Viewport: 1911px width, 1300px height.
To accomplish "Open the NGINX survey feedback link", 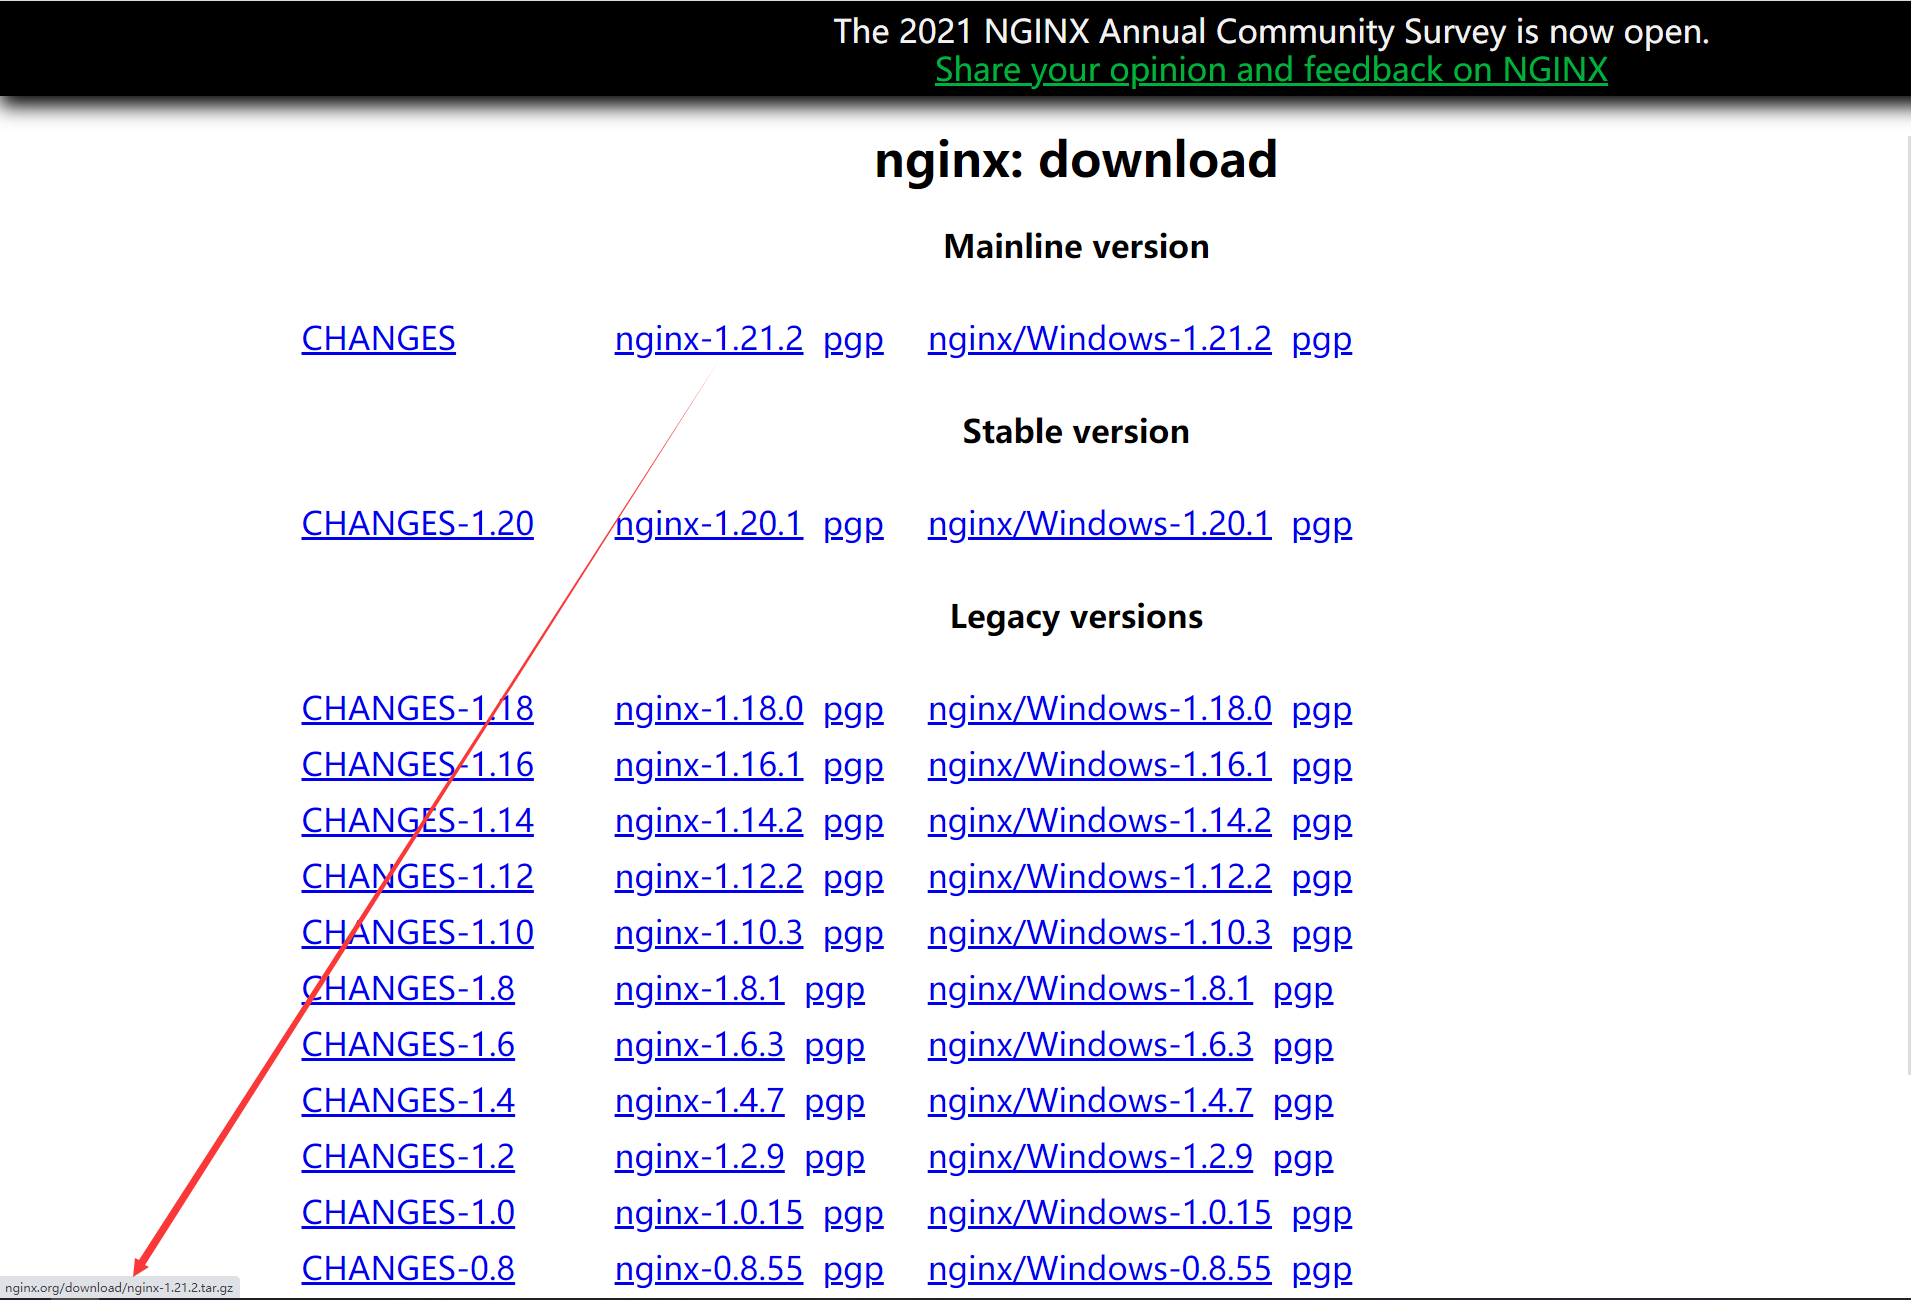I will tap(1270, 70).
